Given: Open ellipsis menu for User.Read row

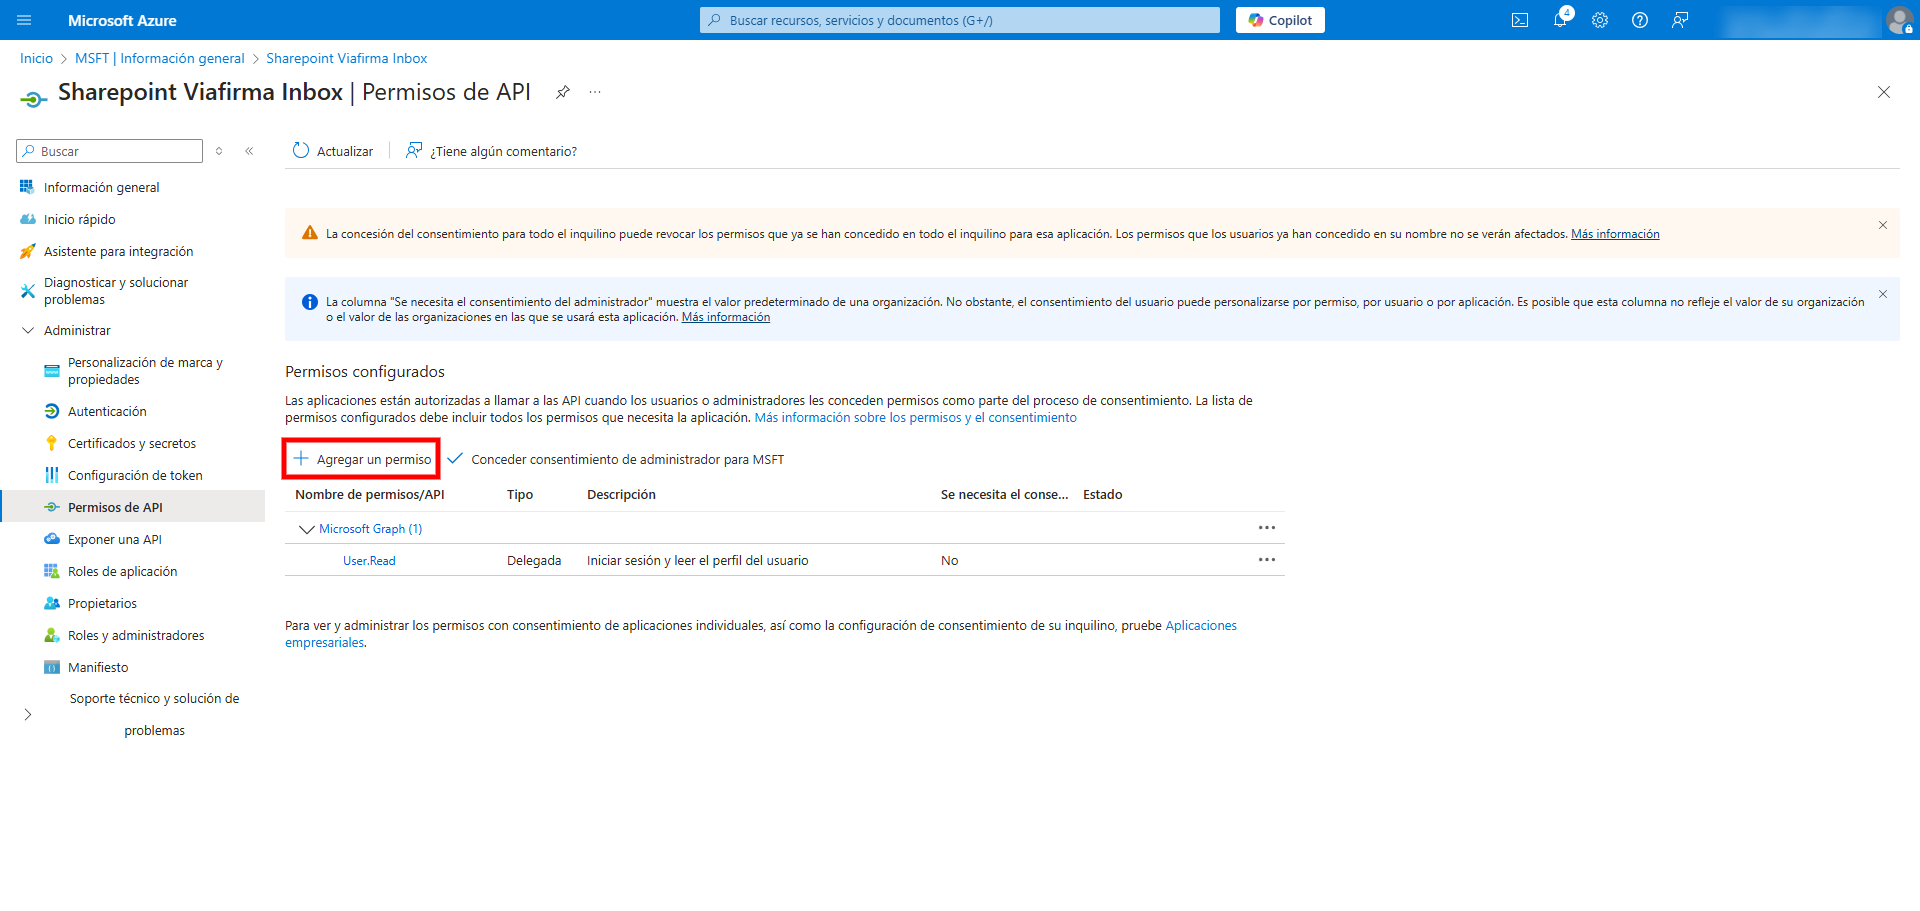Looking at the screenshot, I should click(1267, 559).
